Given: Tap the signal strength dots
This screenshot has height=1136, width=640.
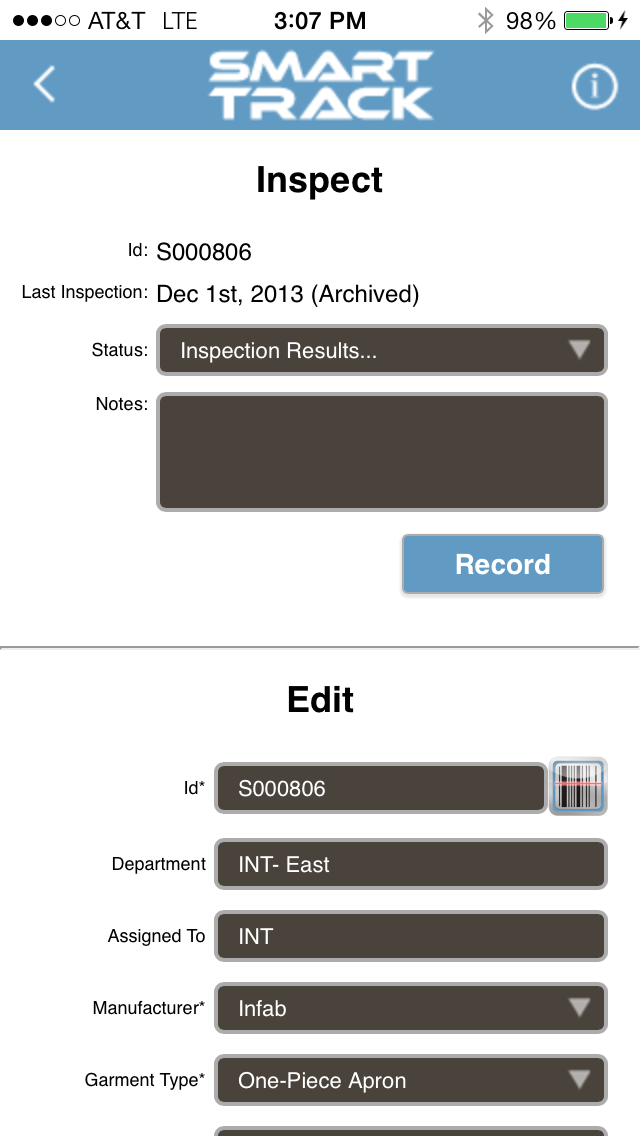Looking at the screenshot, I should pos(46,20).
